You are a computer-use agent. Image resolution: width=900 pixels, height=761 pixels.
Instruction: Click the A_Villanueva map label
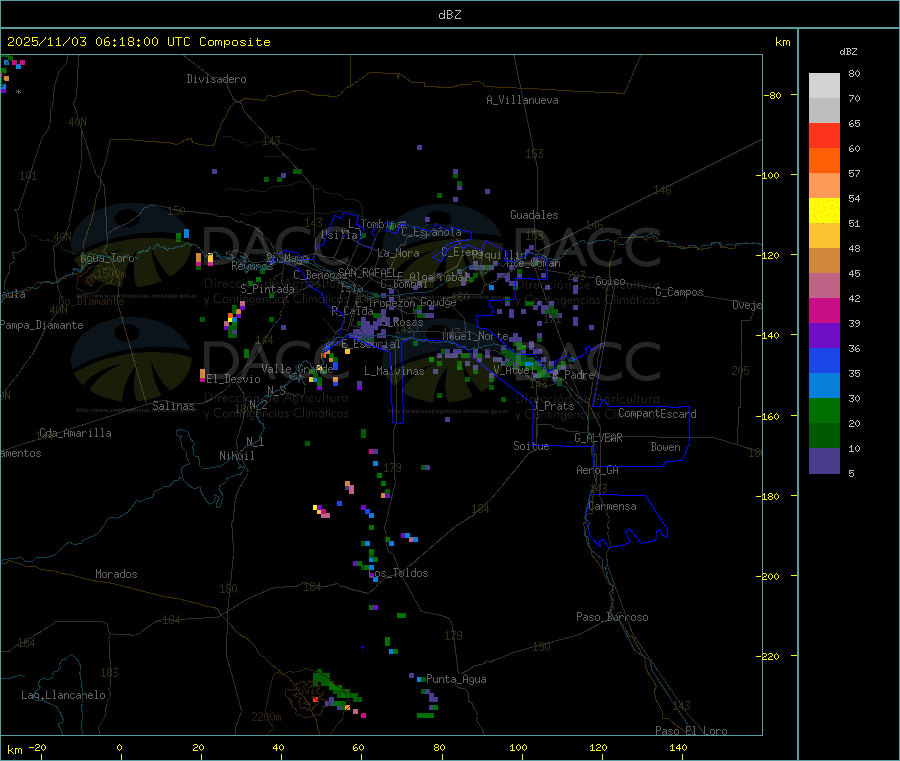tap(522, 100)
